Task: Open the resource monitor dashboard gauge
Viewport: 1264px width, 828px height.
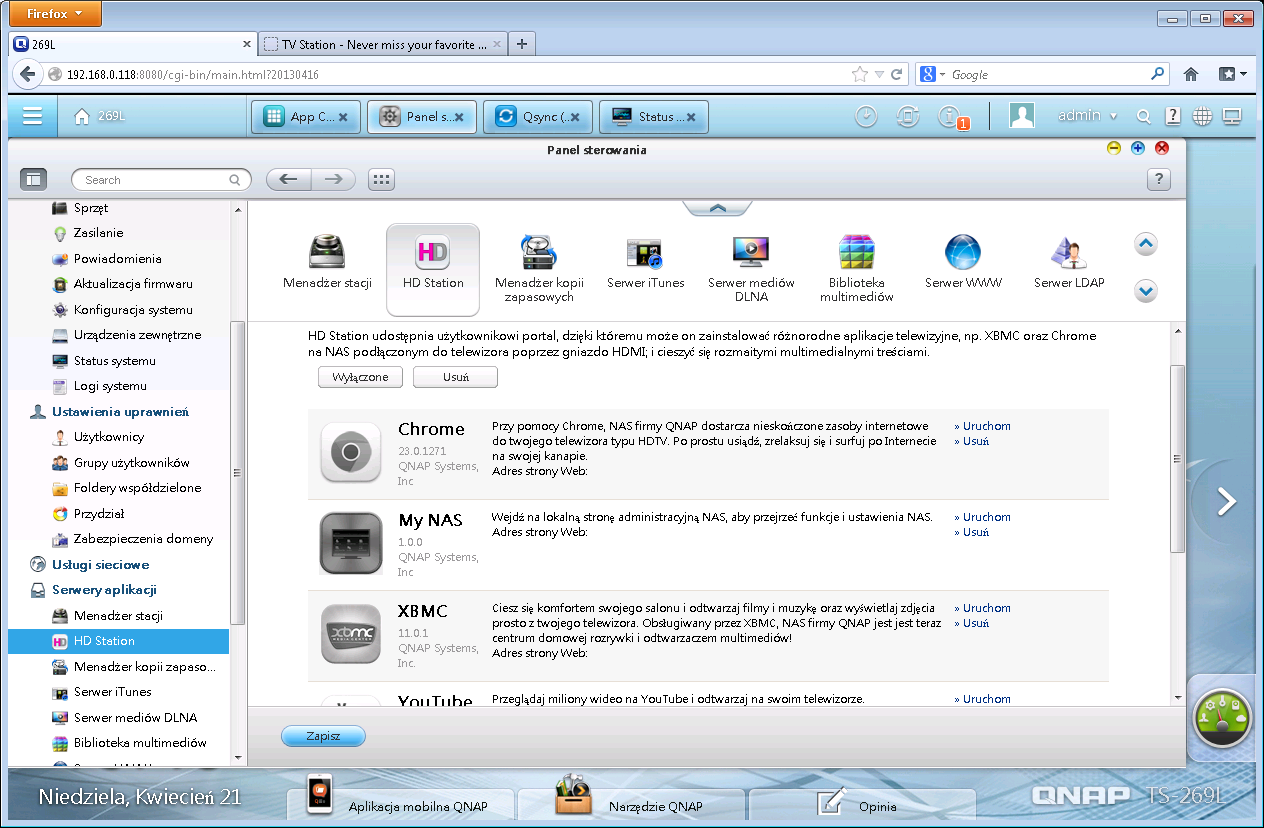Action: [1222, 719]
